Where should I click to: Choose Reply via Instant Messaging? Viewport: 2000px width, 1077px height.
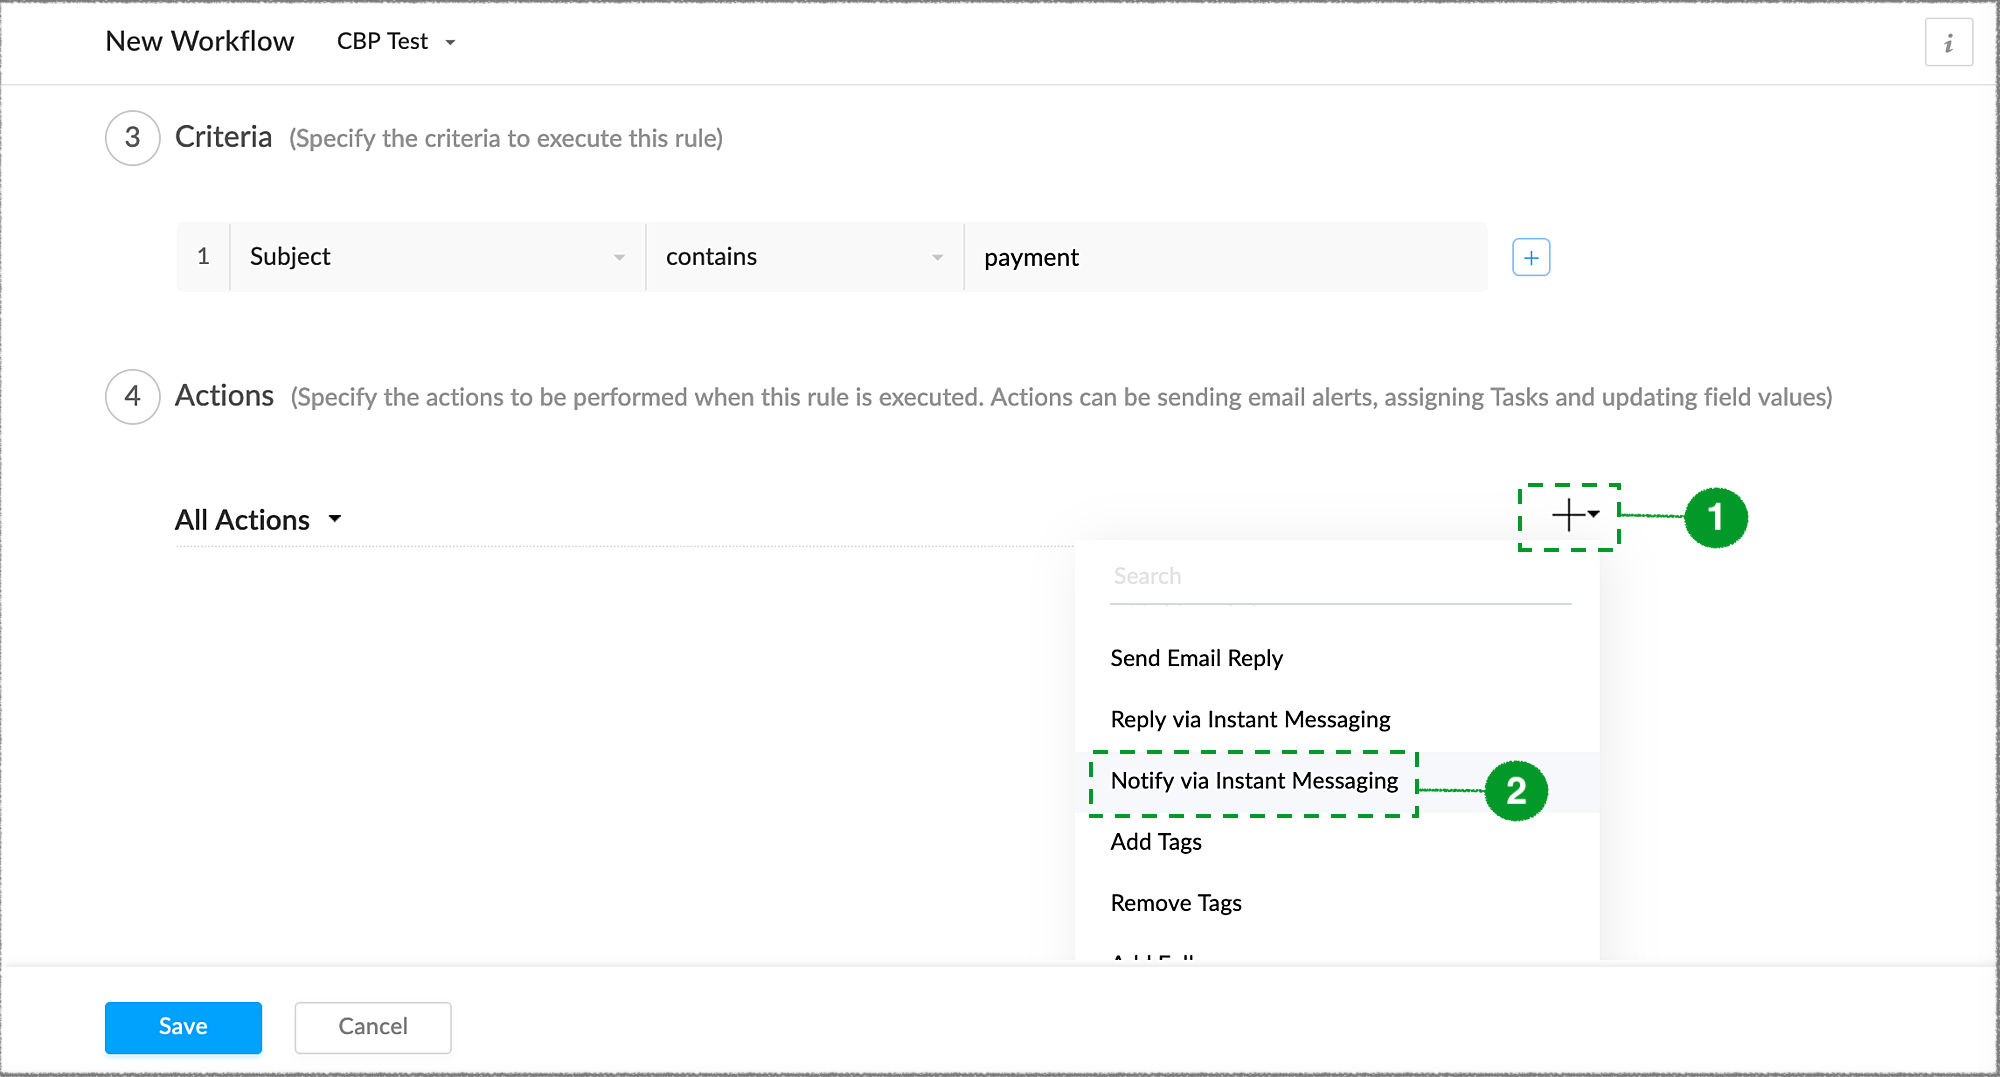pos(1250,719)
